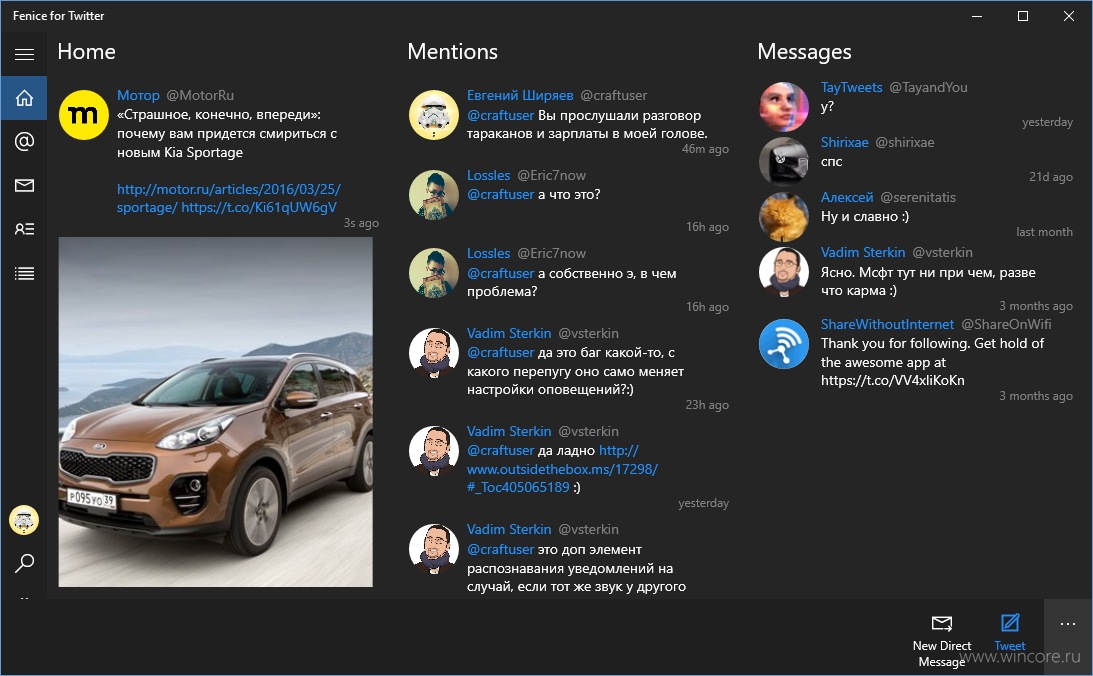The width and height of the screenshot is (1093, 676).
Task: Open Shirixae avatar in Messages
Action: point(784,162)
